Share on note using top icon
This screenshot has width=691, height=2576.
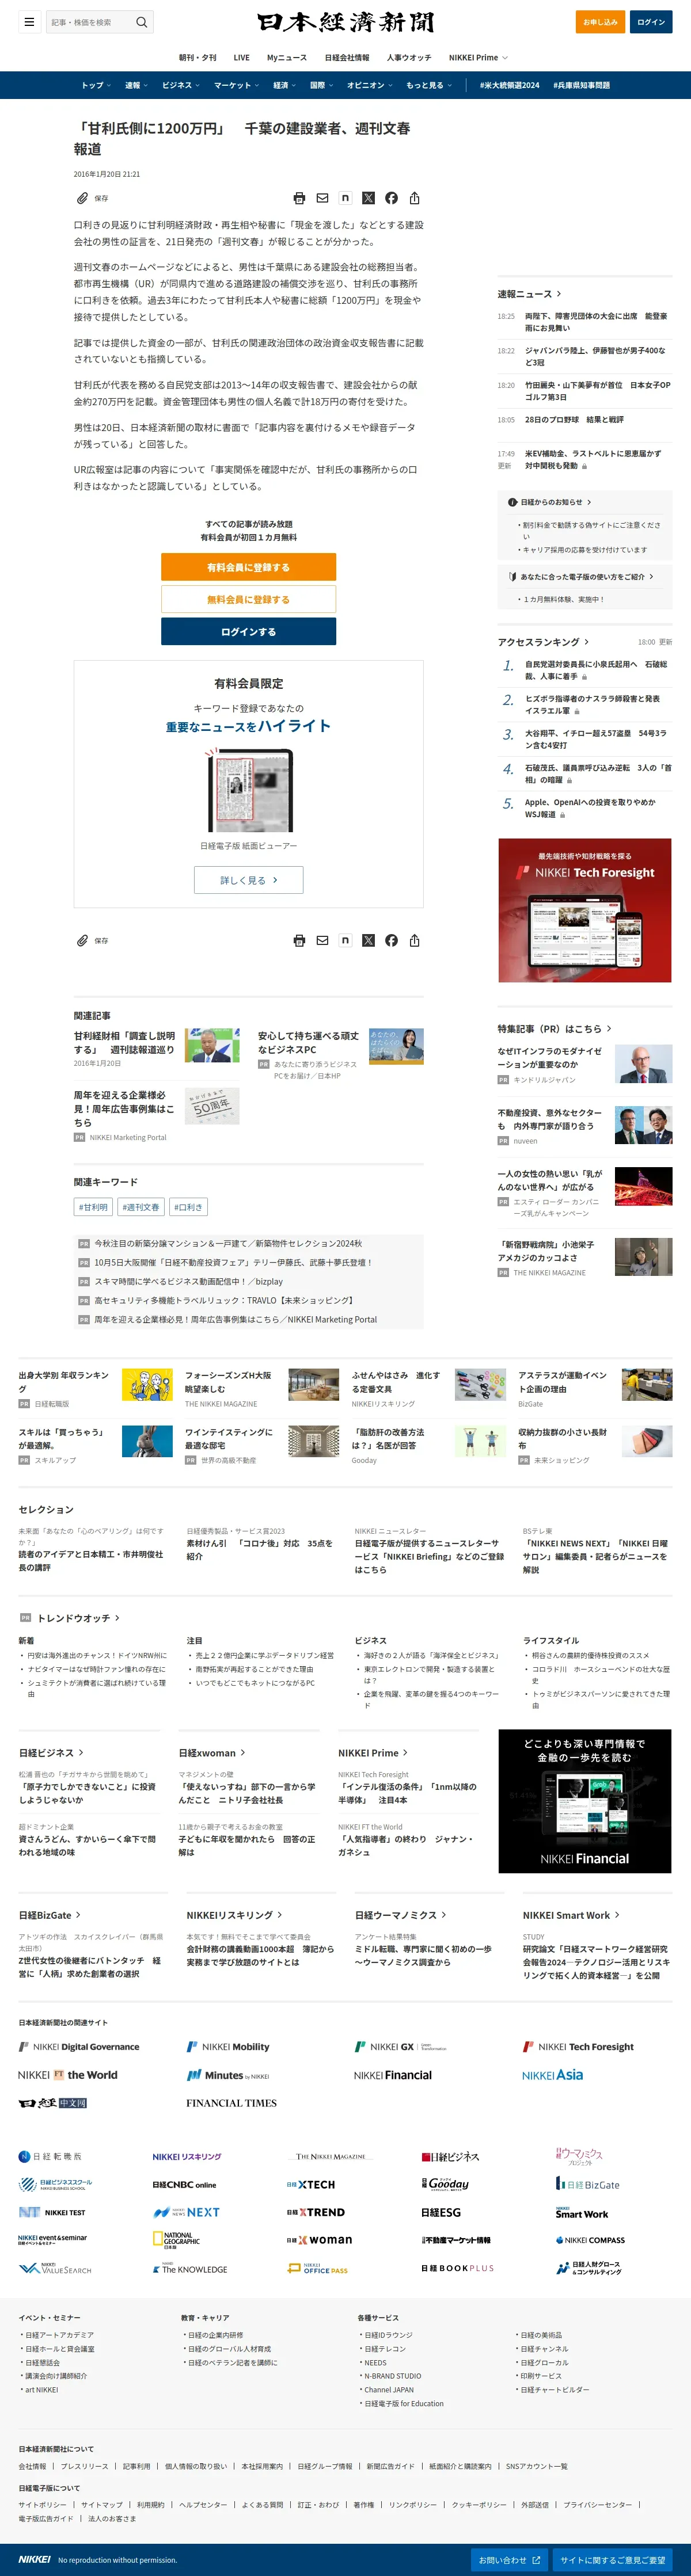(x=345, y=198)
